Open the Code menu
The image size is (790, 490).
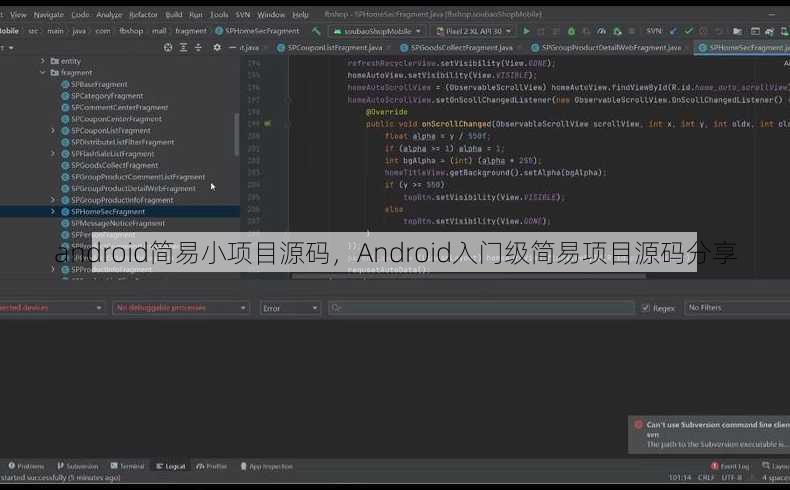click(x=80, y=15)
